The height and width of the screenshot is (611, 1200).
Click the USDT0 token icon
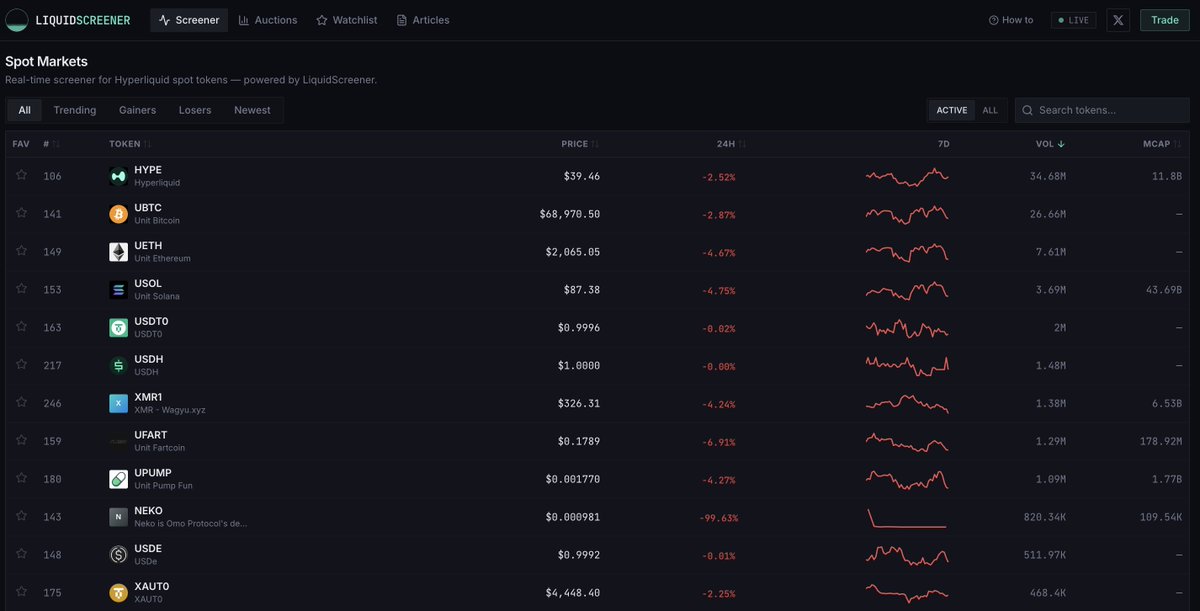pos(118,327)
